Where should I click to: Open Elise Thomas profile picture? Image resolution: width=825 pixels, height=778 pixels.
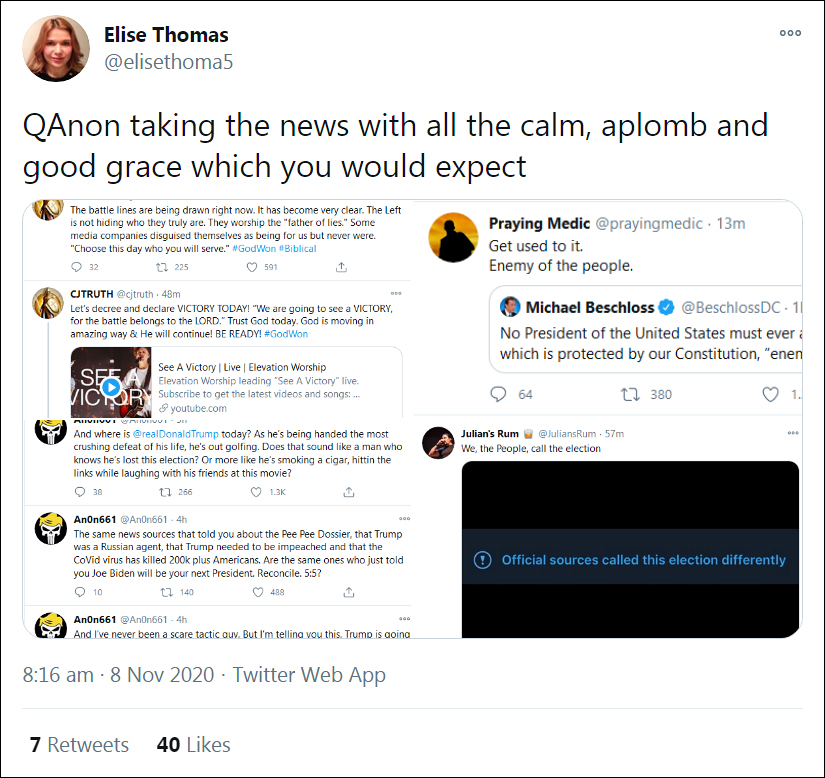(56, 48)
